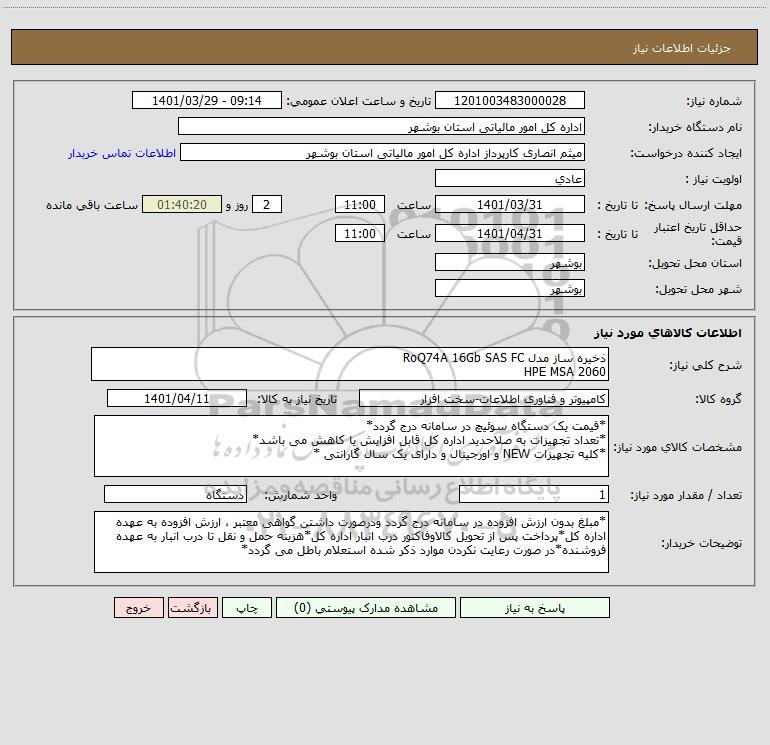Click the مهلت ارسال پاسخ label
This screenshot has width=770, height=745.
click(693, 205)
